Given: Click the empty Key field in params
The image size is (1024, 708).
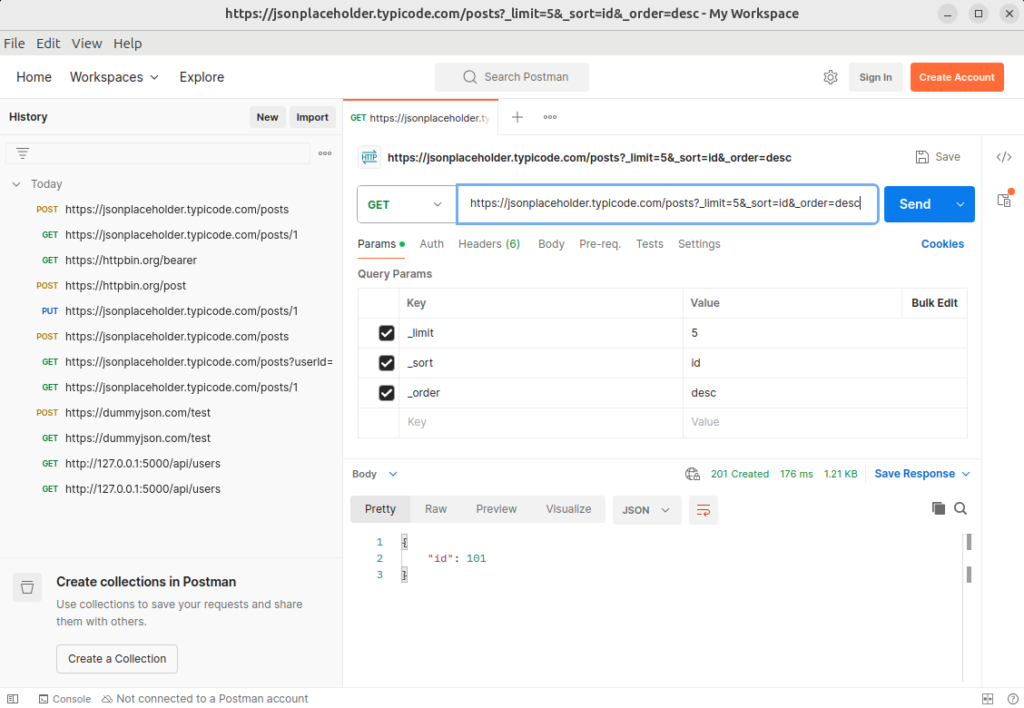Looking at the screenshot, I should (541, 423).
